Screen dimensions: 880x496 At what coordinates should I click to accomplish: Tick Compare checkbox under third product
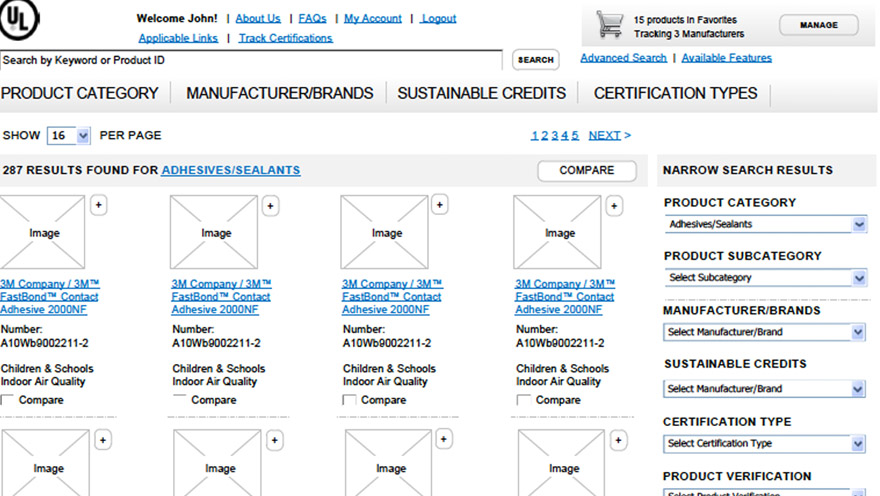pyautogui.click(x=350, y=400)
